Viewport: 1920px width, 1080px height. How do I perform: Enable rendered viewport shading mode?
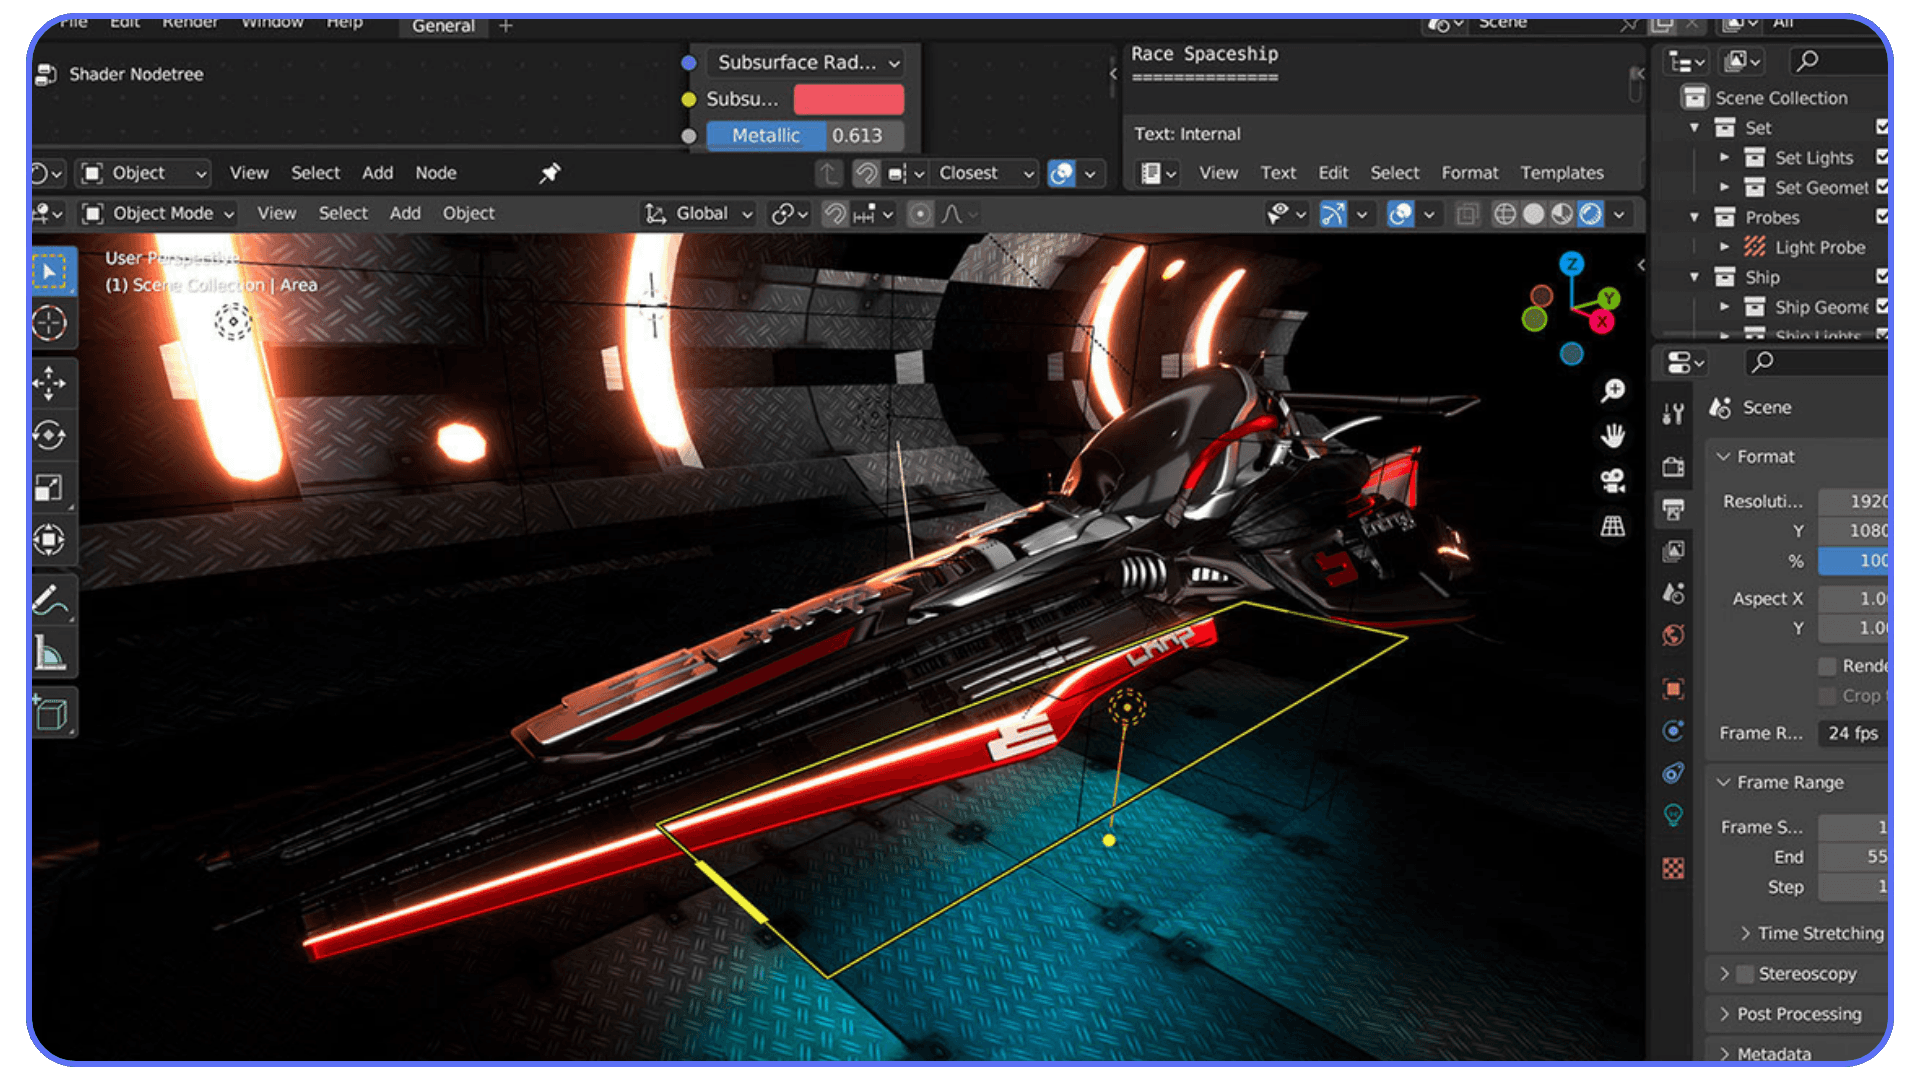click(1592, 214)
